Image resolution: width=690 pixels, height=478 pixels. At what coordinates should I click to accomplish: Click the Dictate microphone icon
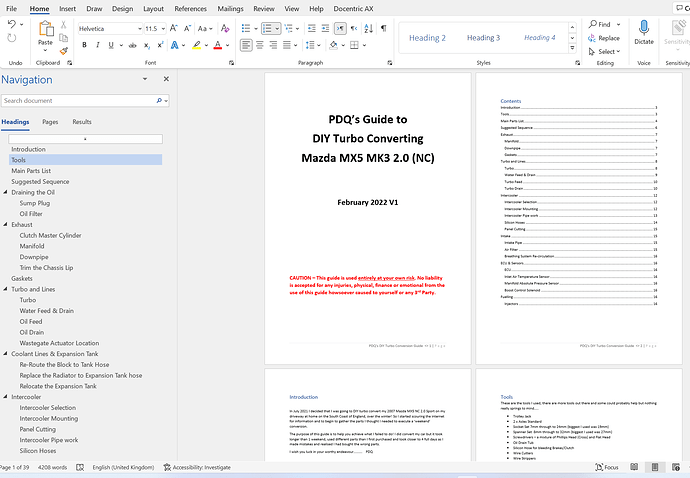tap(644, 28)
